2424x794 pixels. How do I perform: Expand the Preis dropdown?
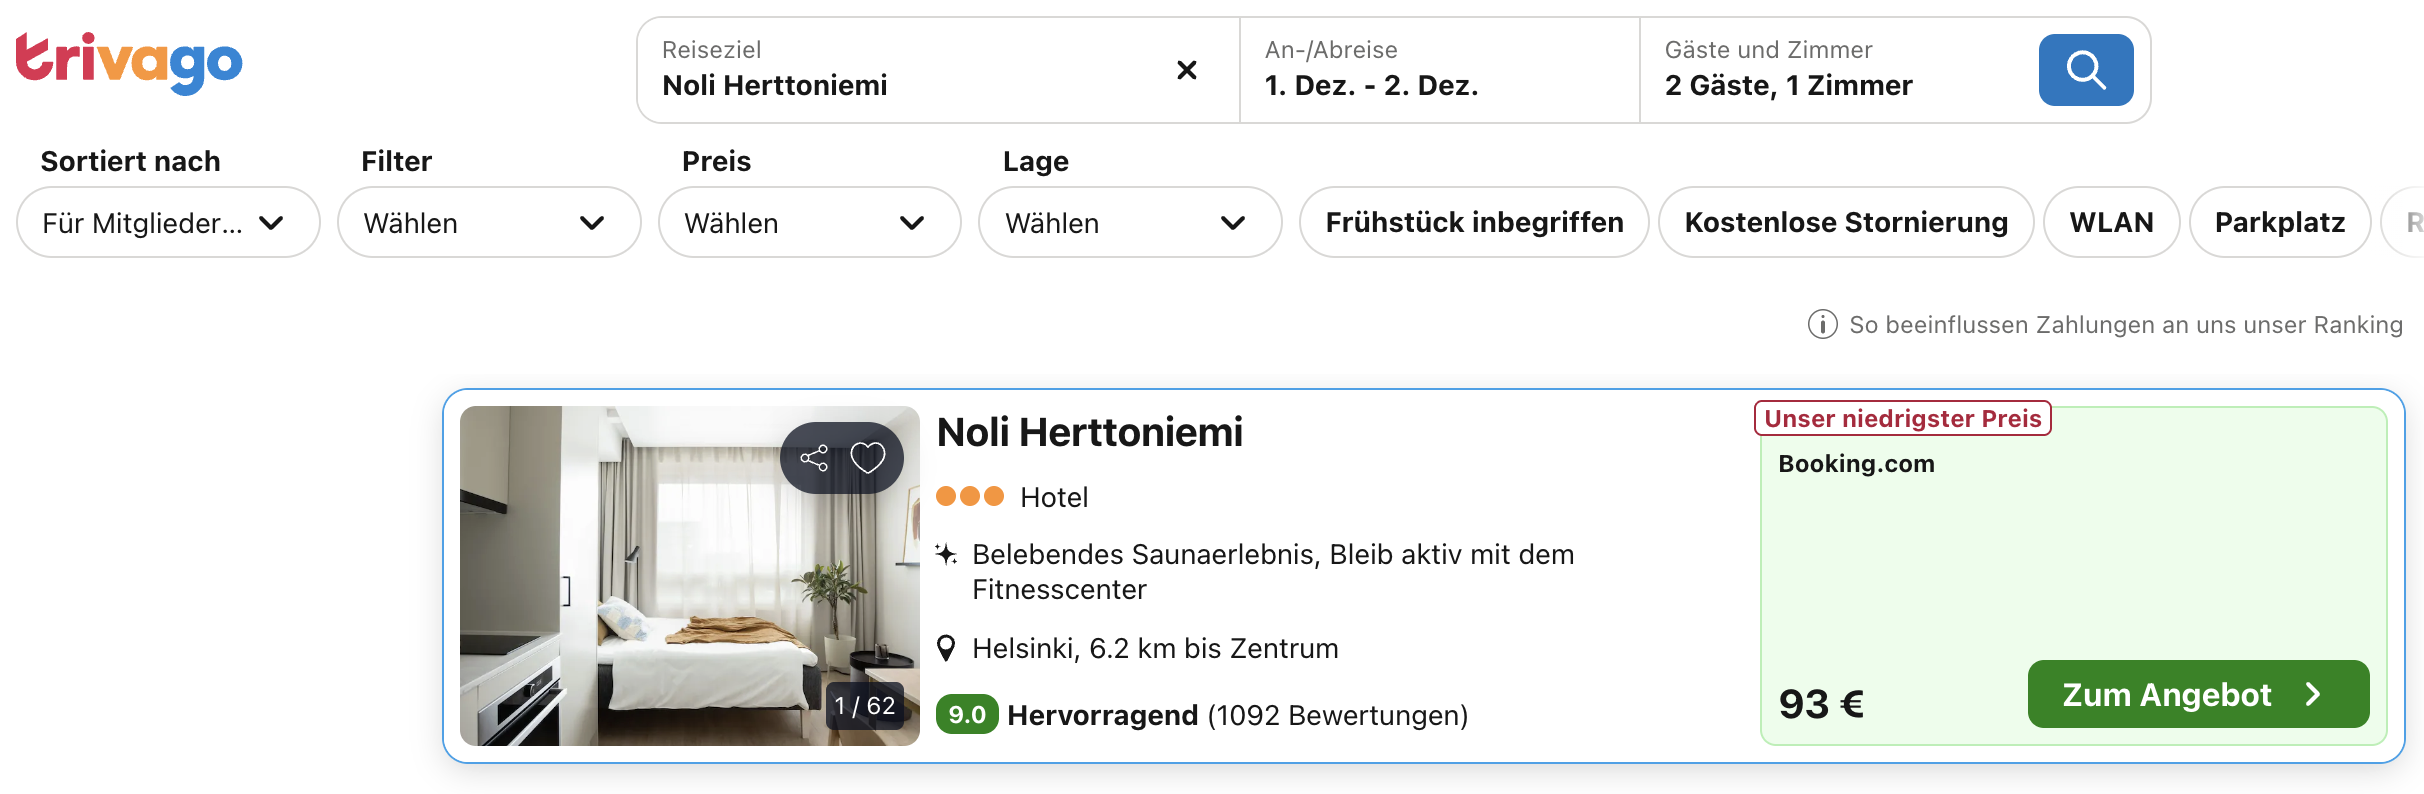tap(809, 222)
